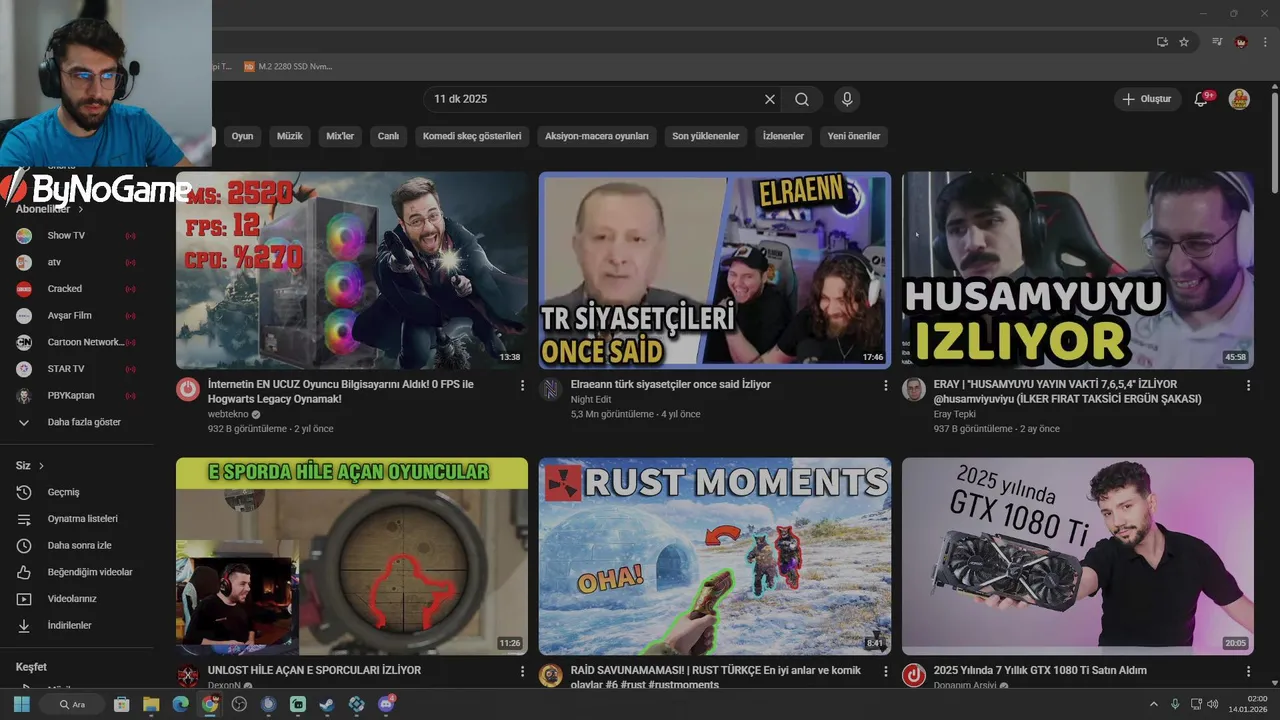The image size is (1280, 720).
Task: Start voice search with the microphone
Action: click(847, 99)
